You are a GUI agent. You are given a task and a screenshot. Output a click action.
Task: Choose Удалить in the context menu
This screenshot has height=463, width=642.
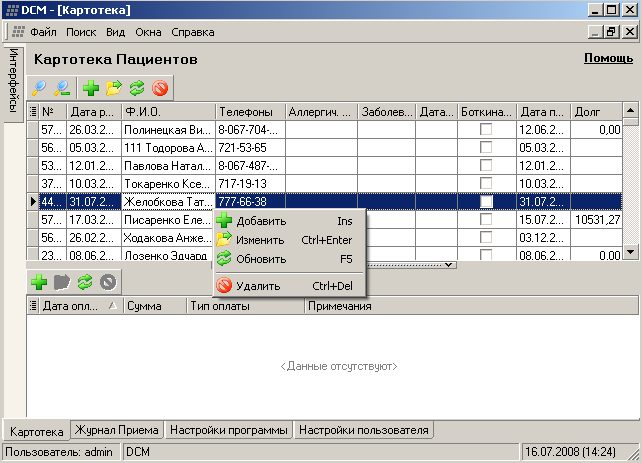click(289, 286)
